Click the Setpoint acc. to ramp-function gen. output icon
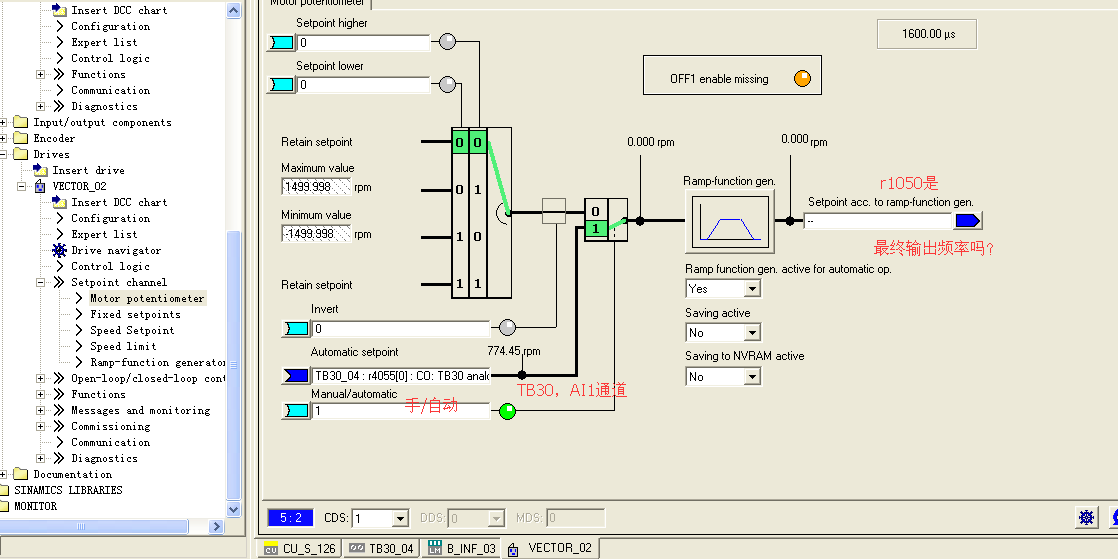Screen dimensions: 1118x559 [x=968, y=220]
